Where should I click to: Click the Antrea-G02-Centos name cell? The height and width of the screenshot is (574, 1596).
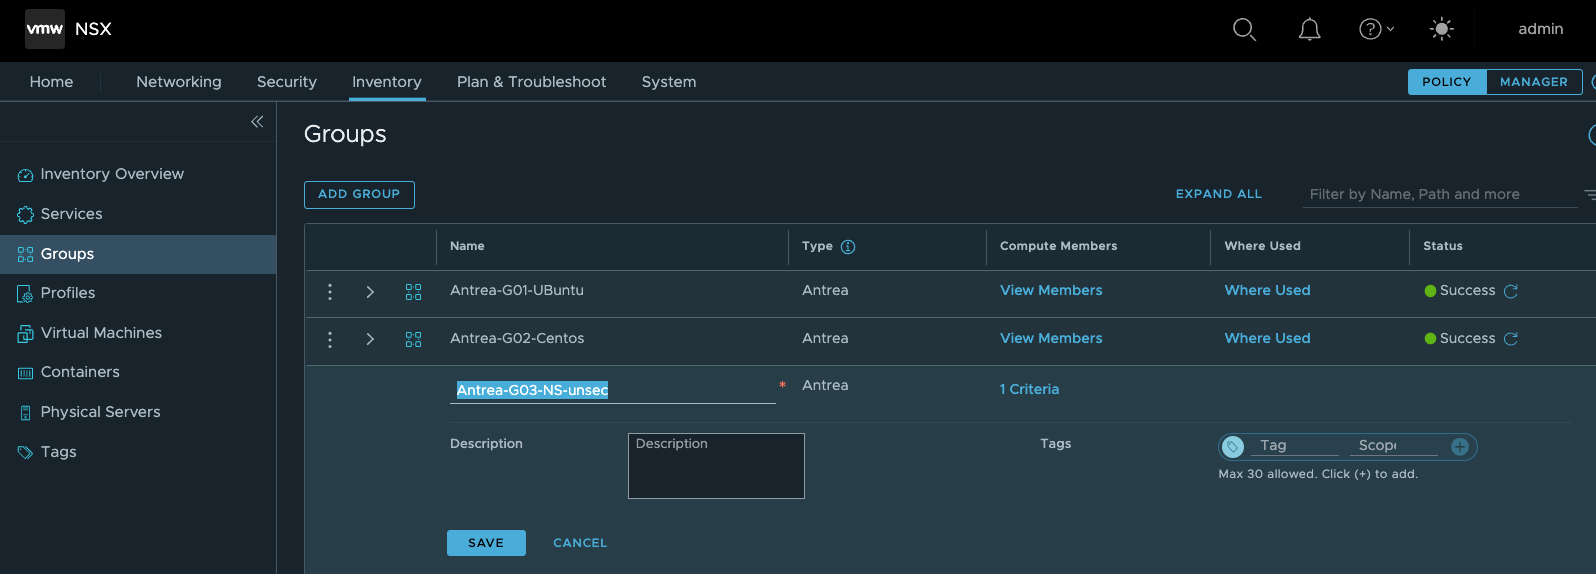point(517,338)
